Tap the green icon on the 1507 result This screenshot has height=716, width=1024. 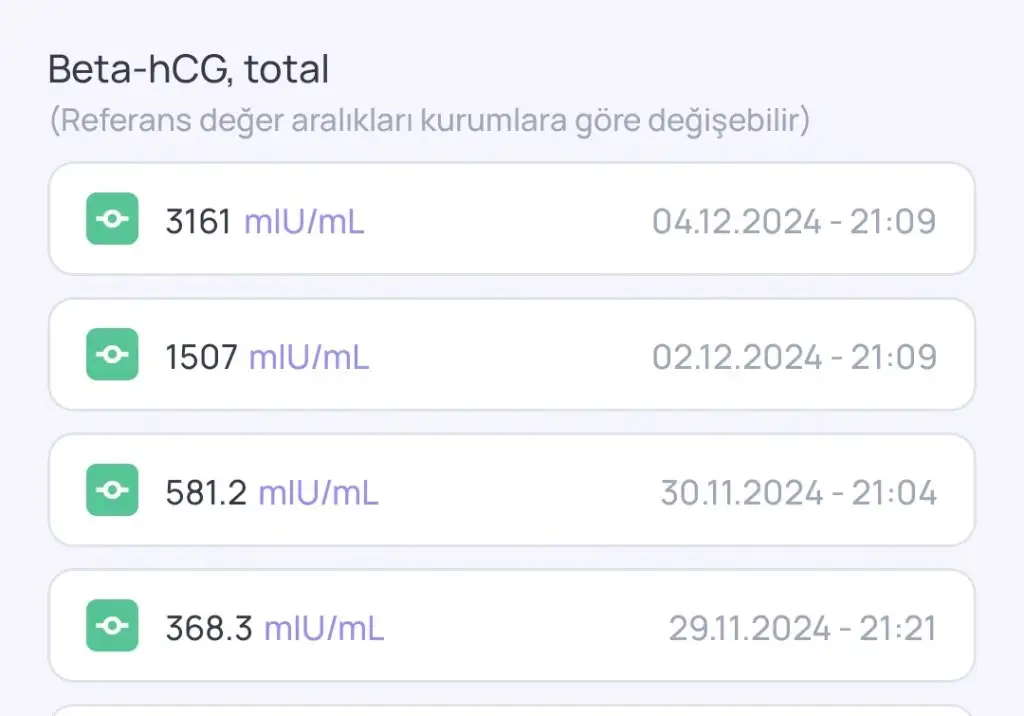click(x=112, y=356)
